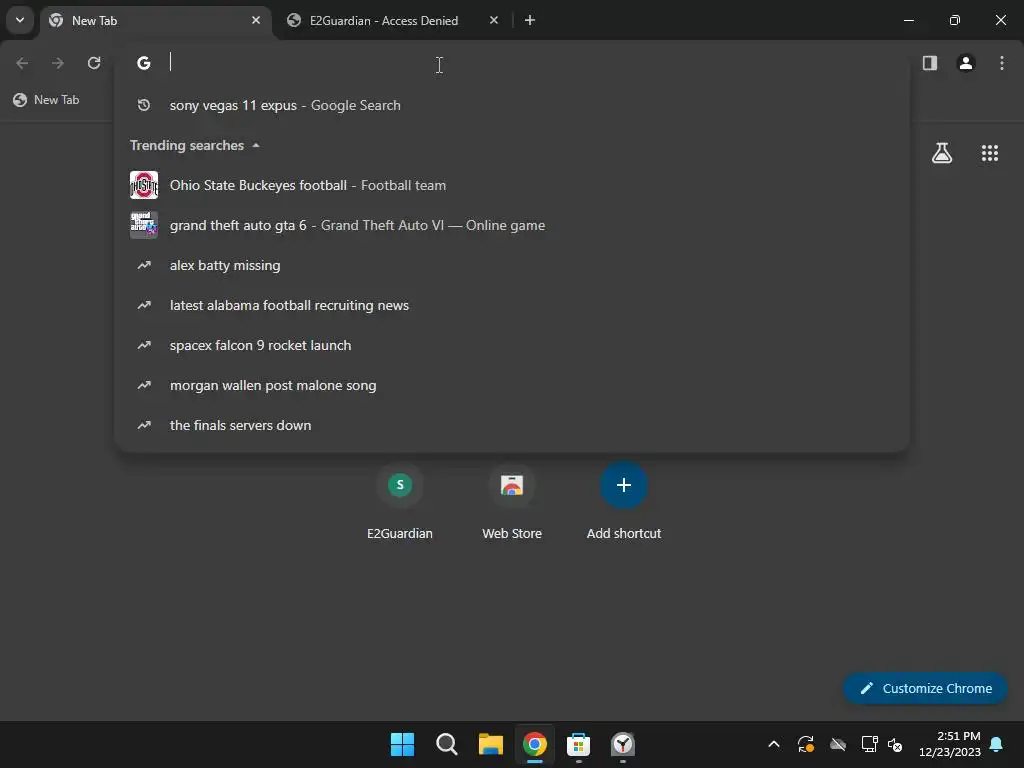This screenshot has width=1024, height=768.
Task: Close the E2Guardian - Access Denied tab
Action: pos(494,20)
